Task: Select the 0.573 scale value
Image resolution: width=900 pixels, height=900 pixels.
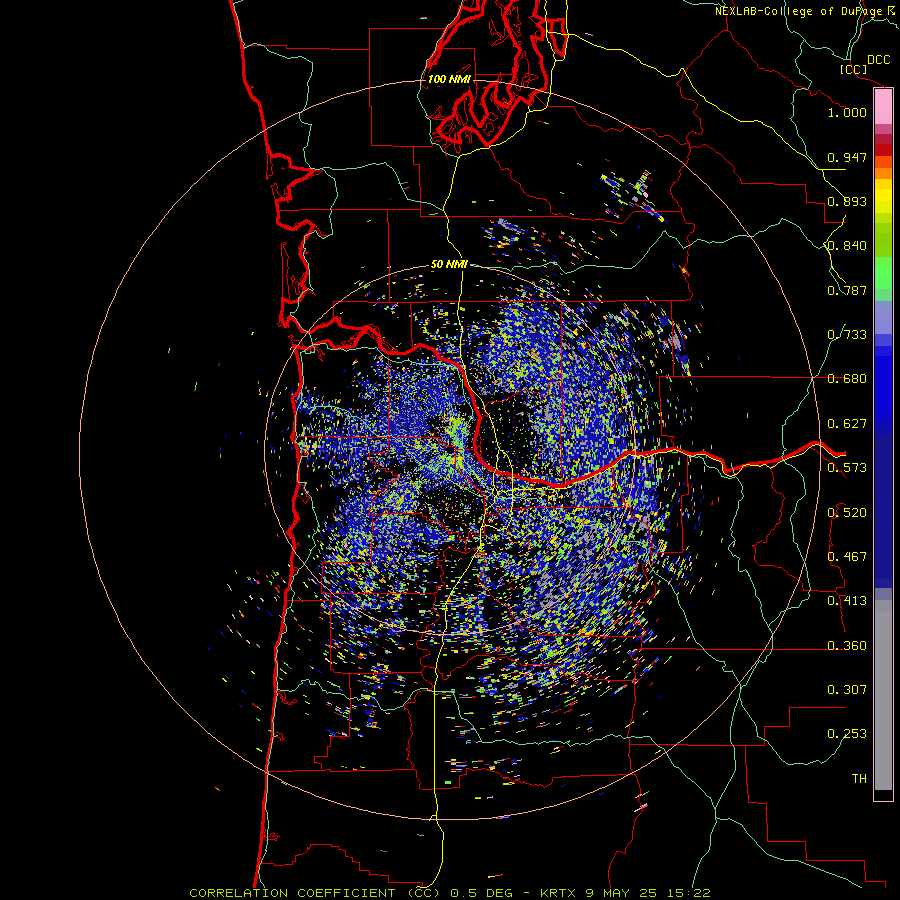Action: coord(847,468)
